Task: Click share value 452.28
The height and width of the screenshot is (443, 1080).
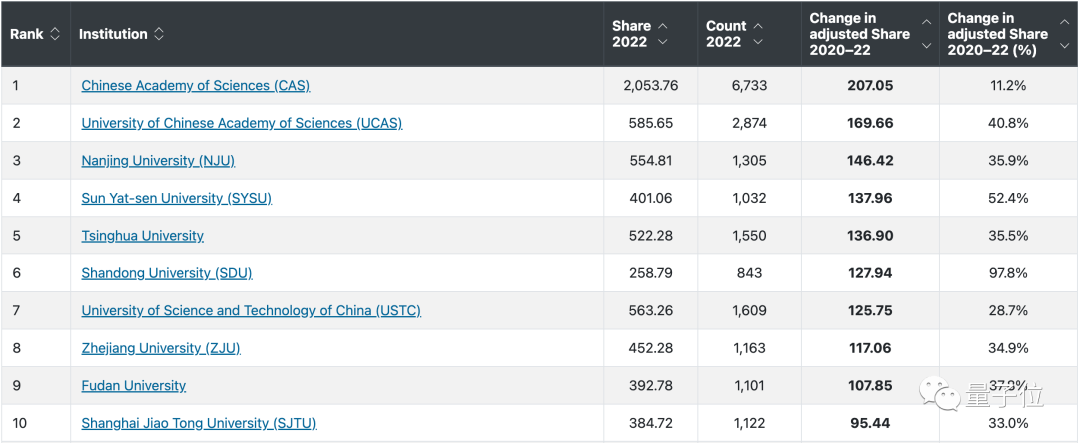Action: tap(651, 348)
